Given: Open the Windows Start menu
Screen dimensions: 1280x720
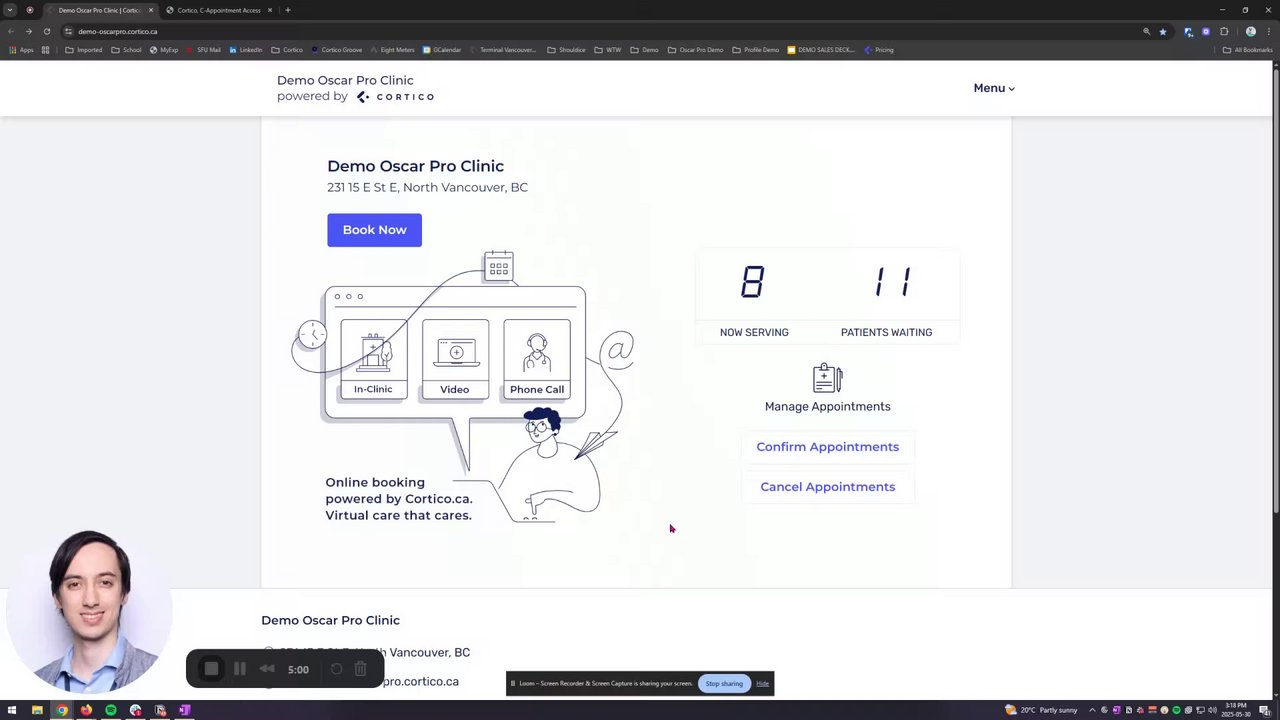Looking at the screenshot, I should click(12, 710).
